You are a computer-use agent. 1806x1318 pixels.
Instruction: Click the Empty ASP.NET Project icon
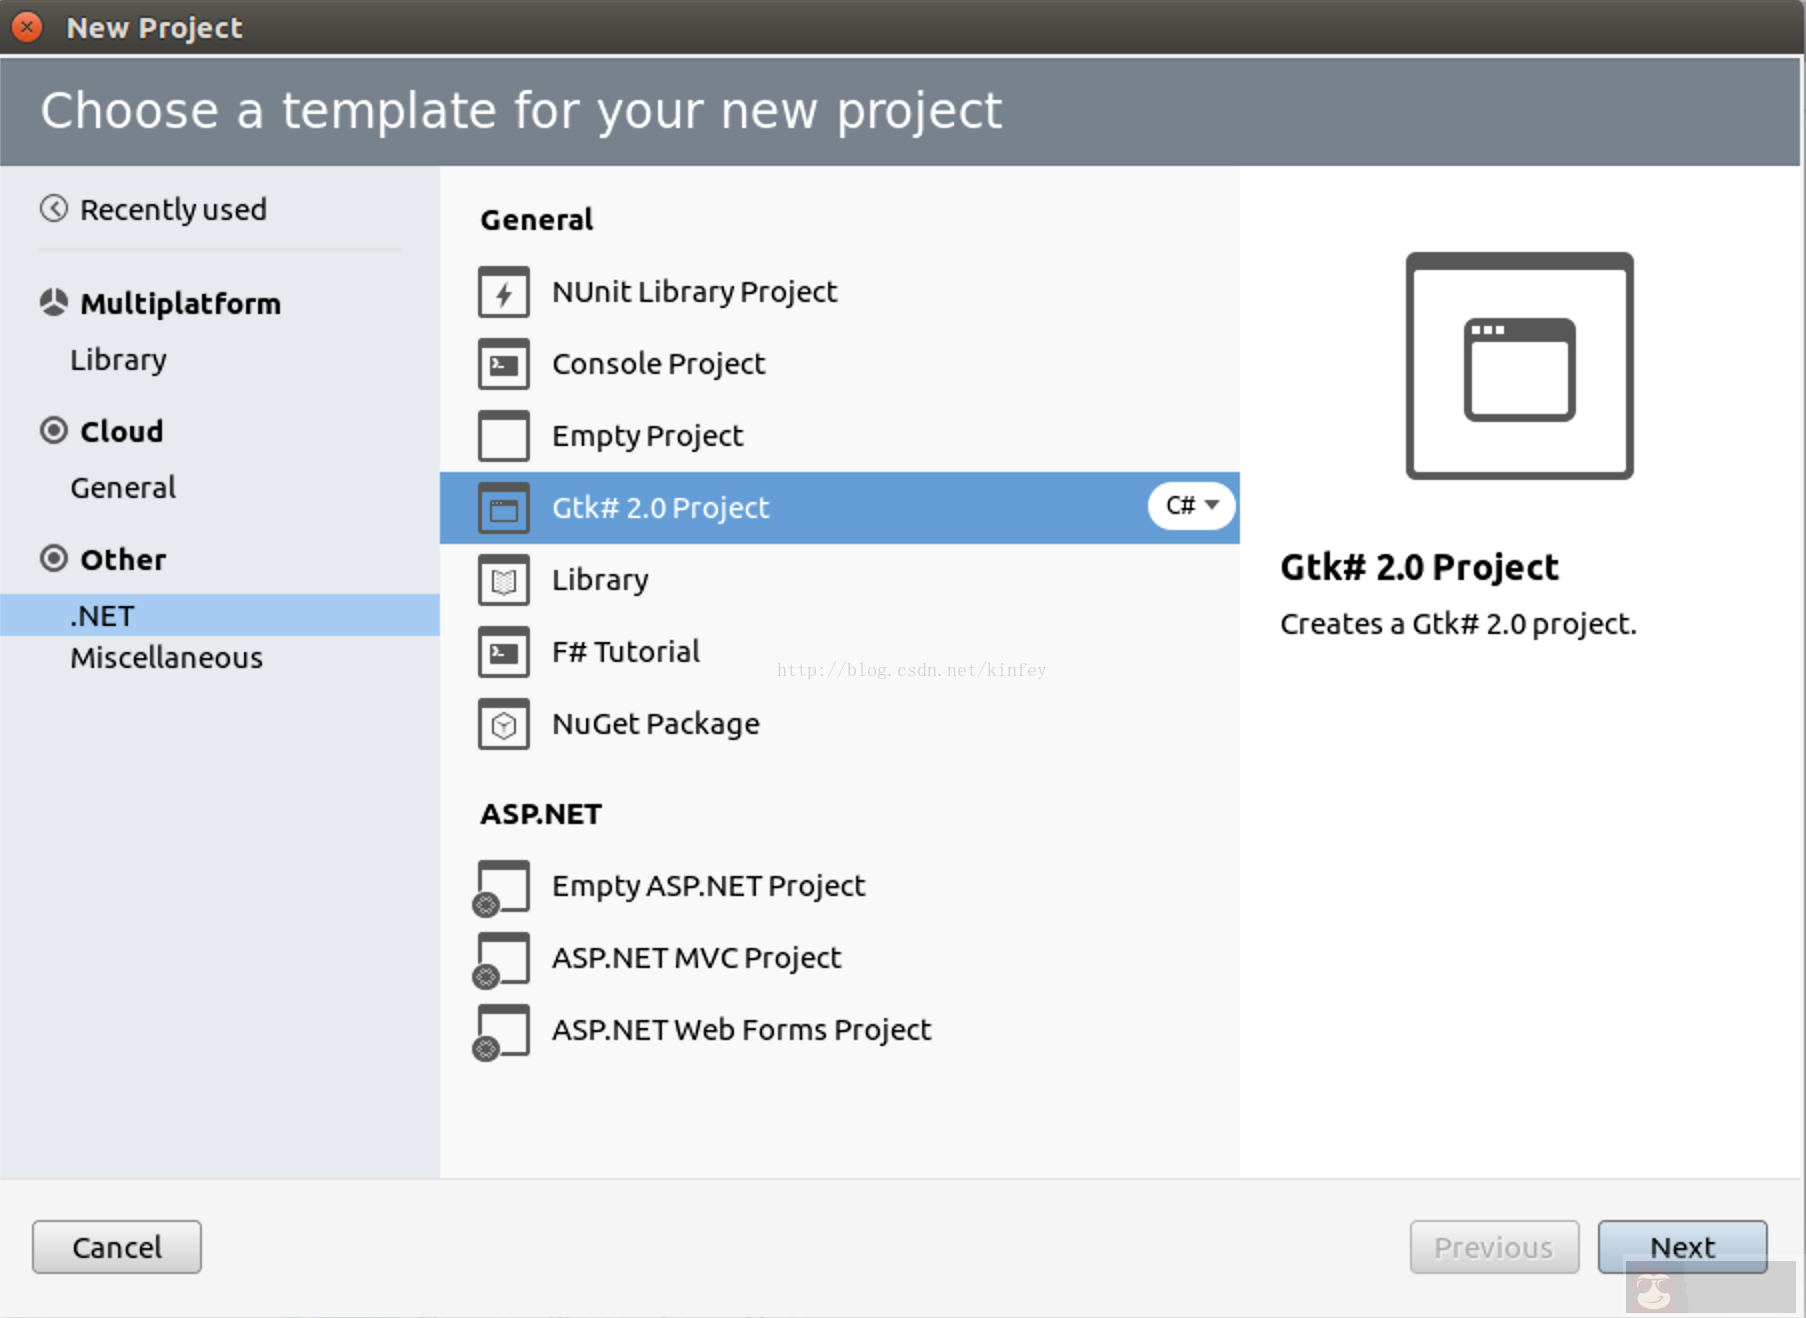tap(502, 888)
